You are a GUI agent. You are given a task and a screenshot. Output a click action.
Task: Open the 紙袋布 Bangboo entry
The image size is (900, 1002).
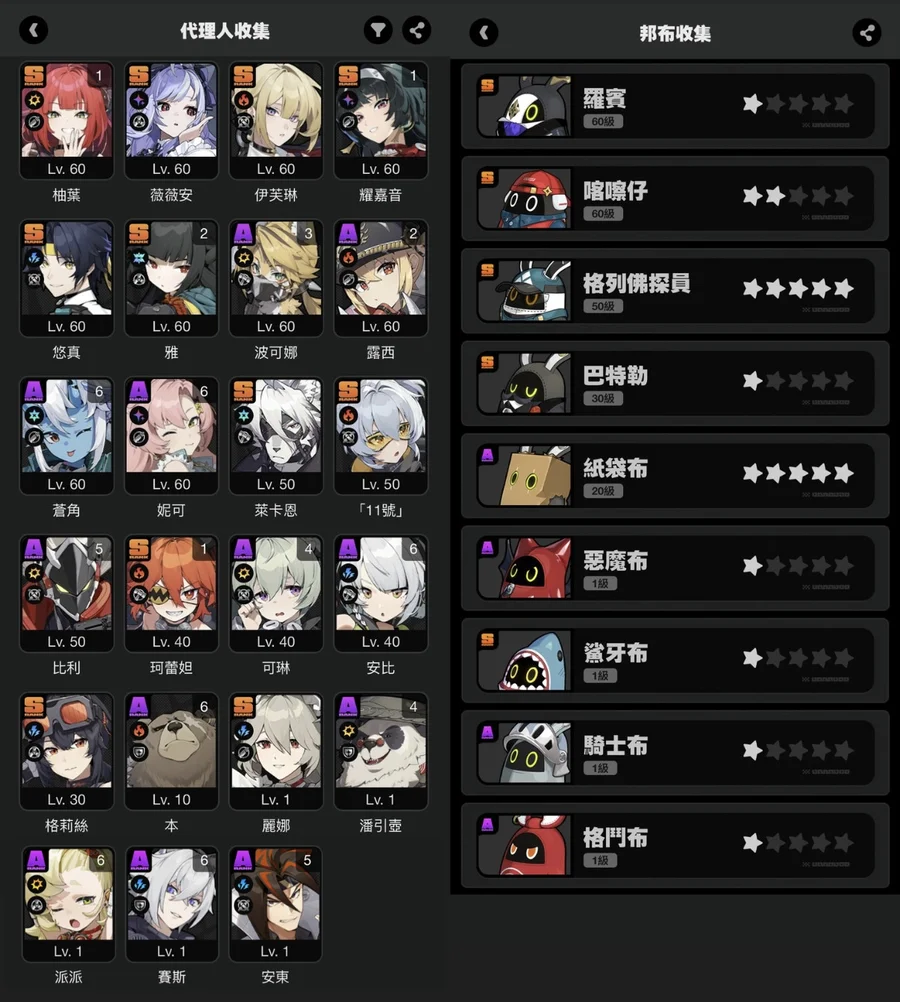[675, 475]
